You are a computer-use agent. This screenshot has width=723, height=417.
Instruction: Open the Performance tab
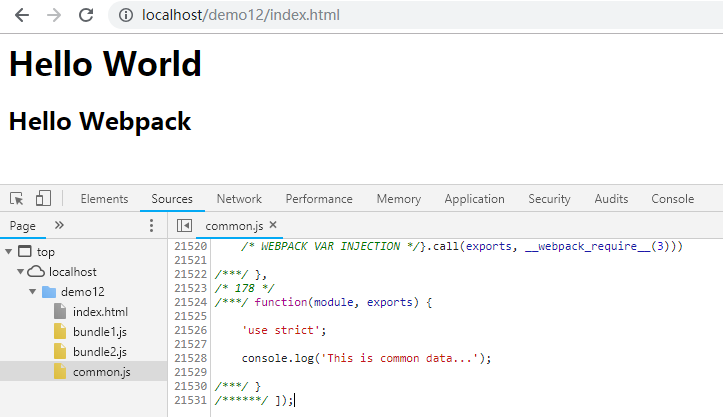coord(319,199)
